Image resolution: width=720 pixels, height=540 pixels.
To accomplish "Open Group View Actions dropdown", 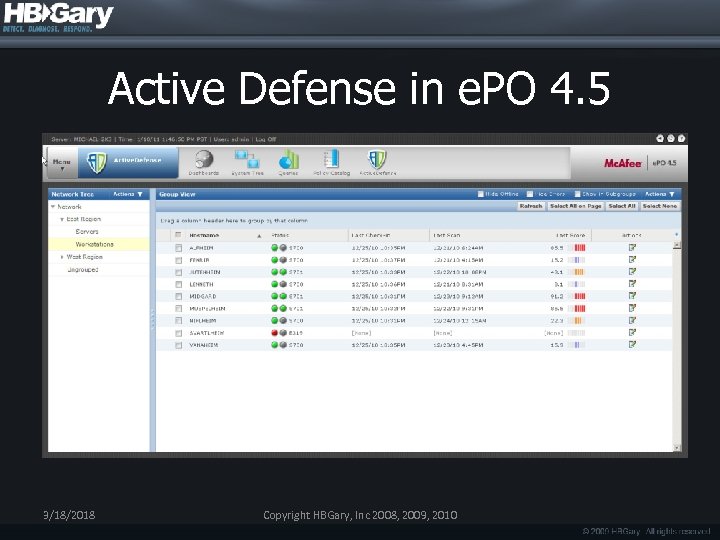I will (660, 194).
